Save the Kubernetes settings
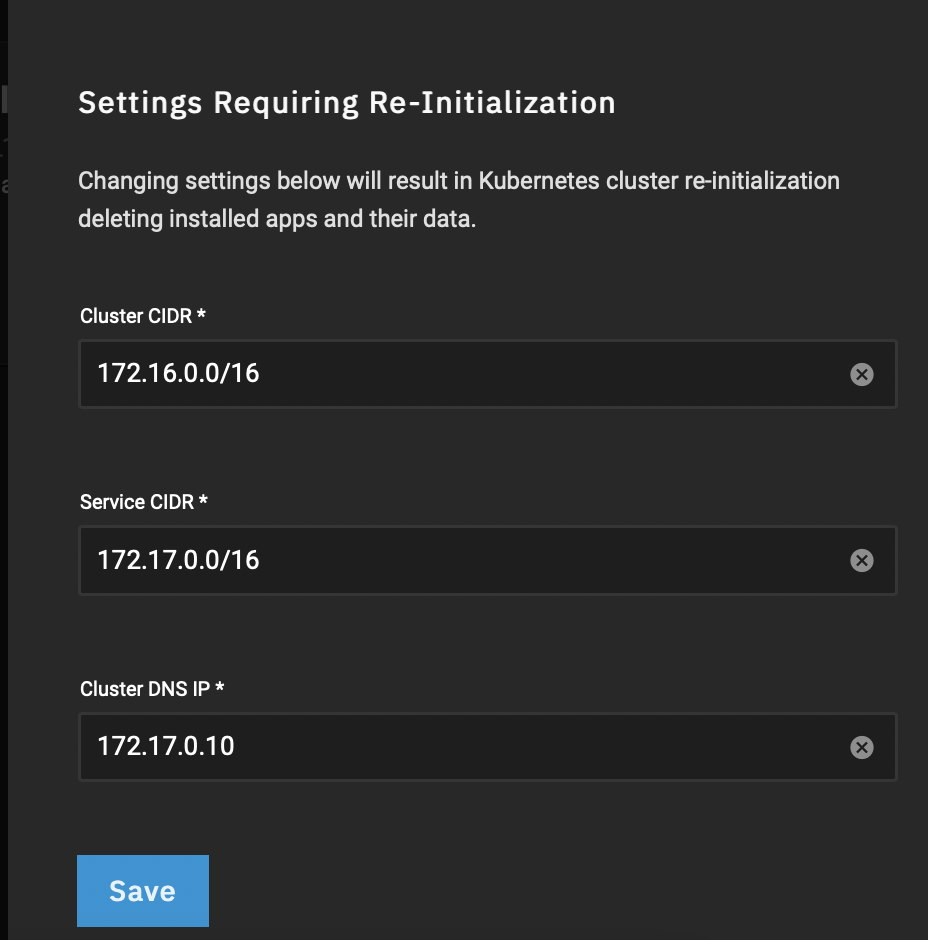 click(143, 891)
